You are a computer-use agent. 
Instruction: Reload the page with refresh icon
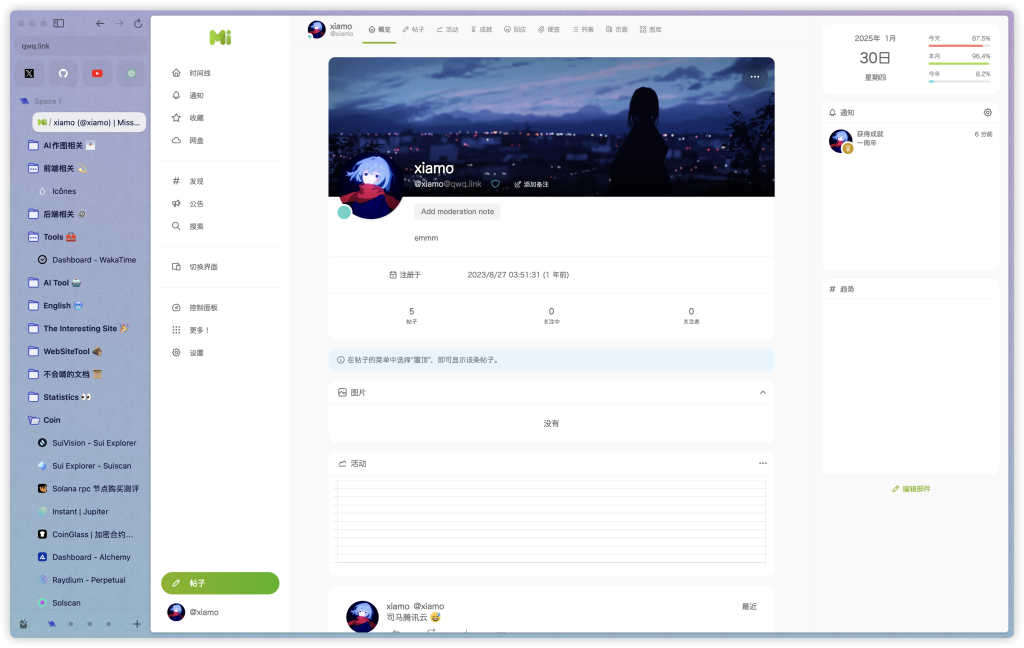click(137, 23)
